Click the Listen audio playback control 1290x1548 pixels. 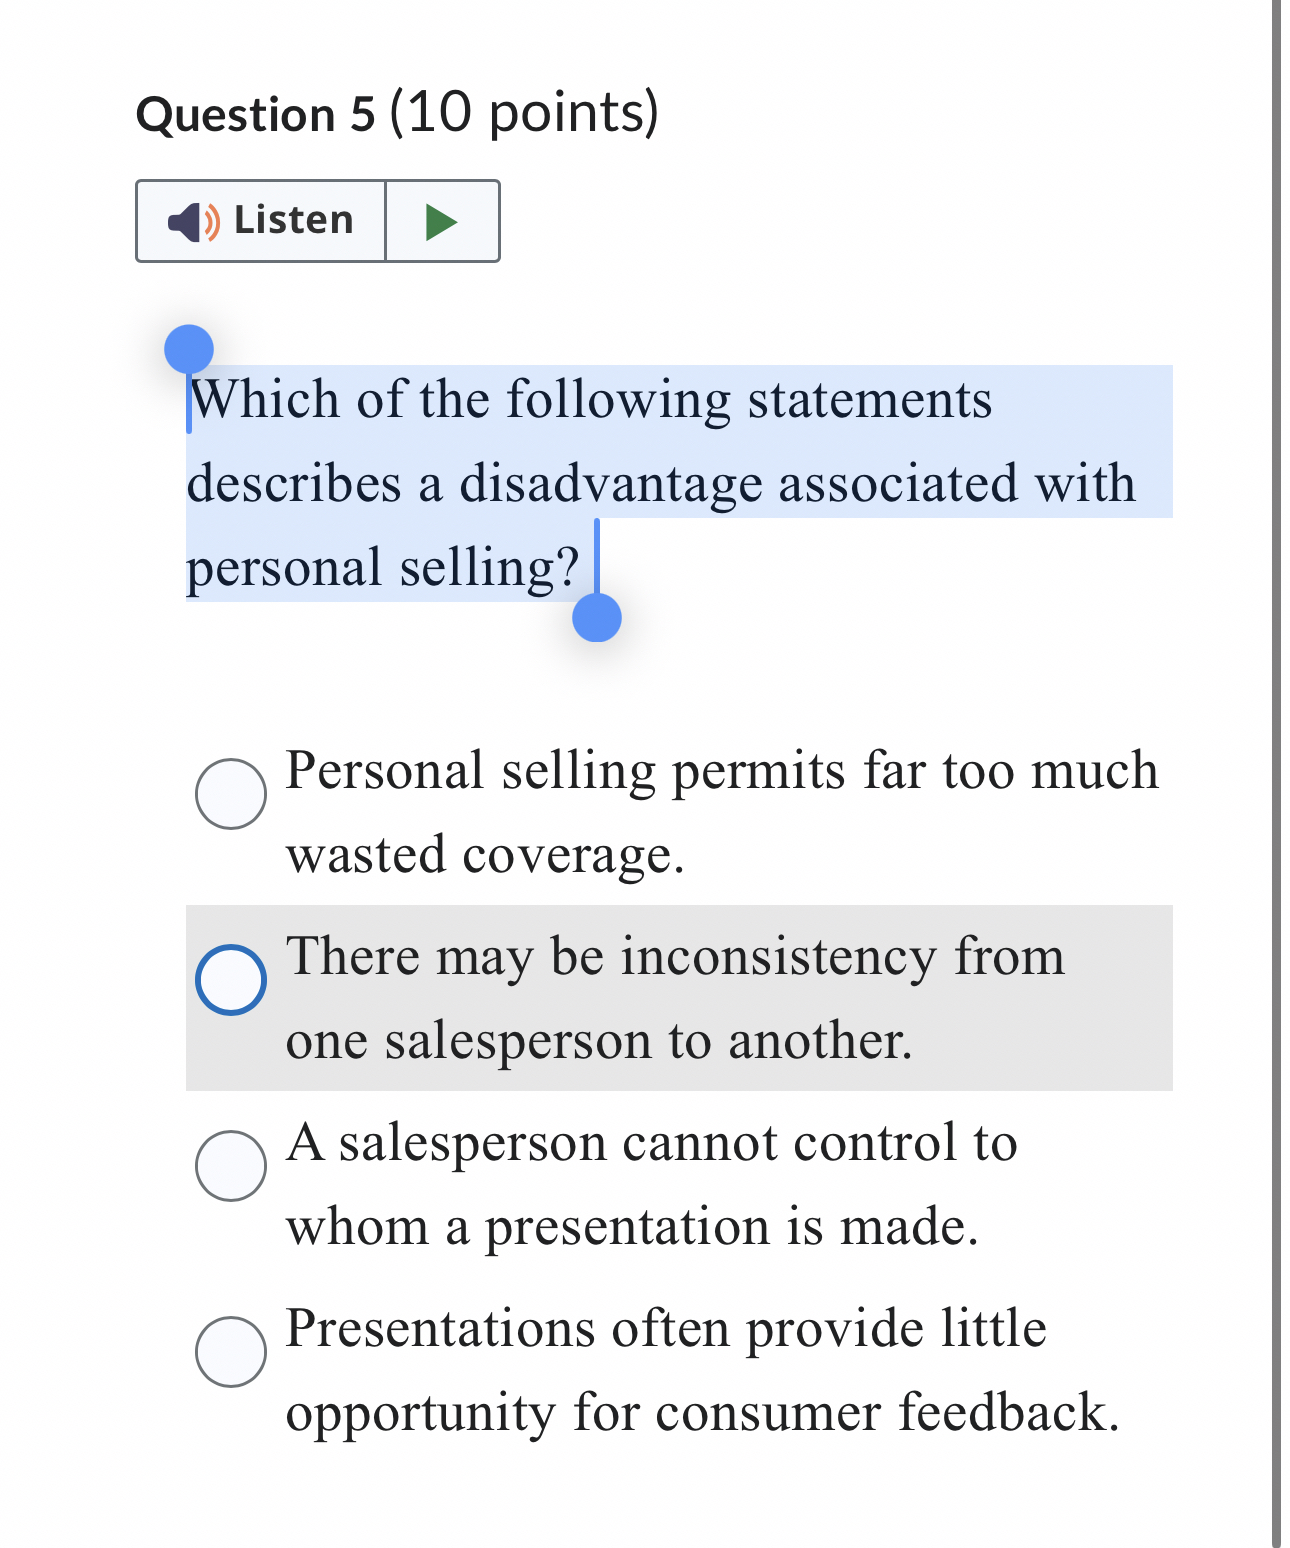[260, 222]
